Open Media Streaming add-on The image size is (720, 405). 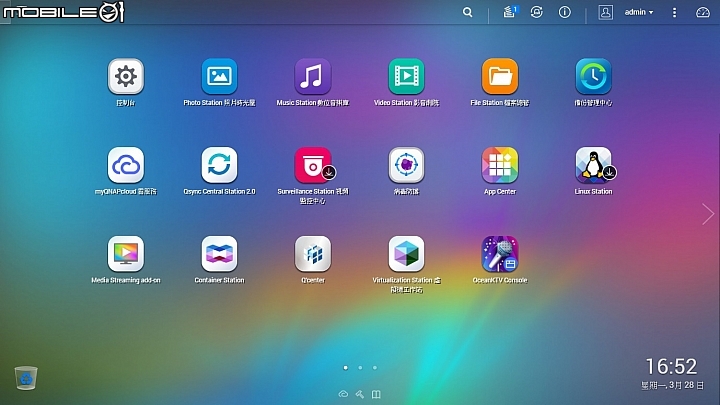point(126,254)
